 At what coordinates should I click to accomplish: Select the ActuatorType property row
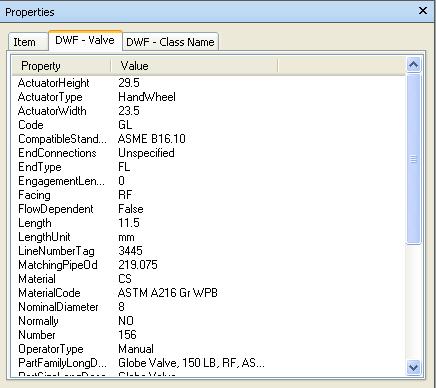coord(209,97)
